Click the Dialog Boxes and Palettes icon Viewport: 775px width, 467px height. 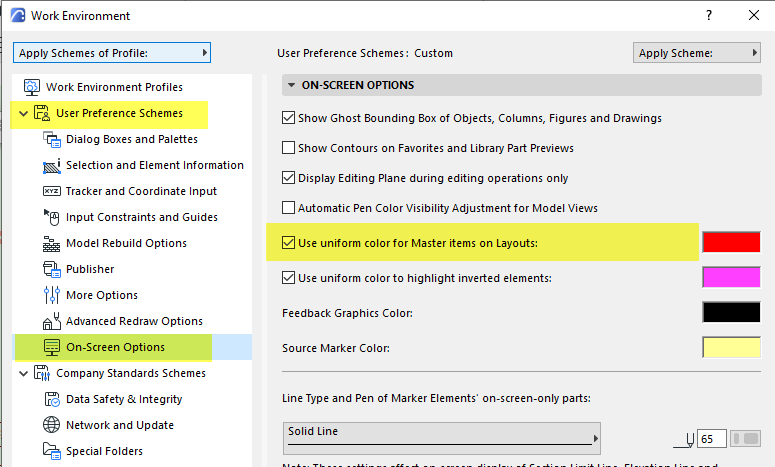tap(52, 139)
